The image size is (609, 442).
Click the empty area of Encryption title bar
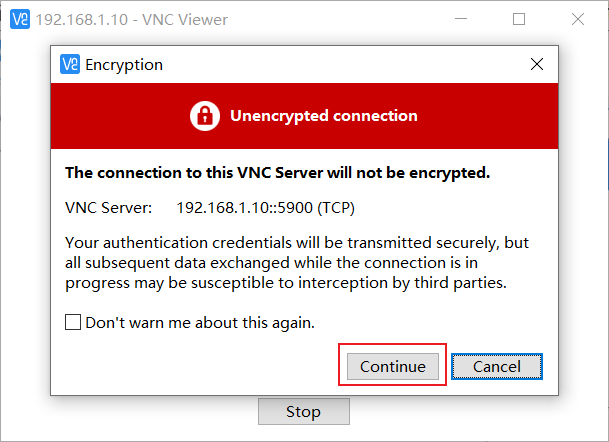tap(342, 64)
